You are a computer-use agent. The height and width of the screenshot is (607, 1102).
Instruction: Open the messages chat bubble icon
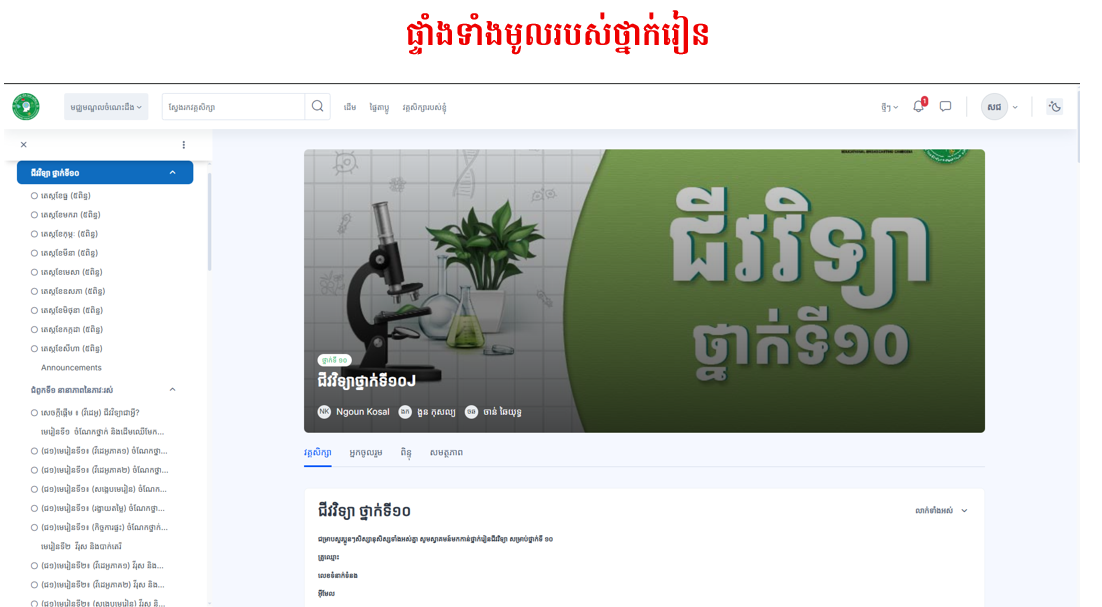pyautogui.click(x=945, y=107)
